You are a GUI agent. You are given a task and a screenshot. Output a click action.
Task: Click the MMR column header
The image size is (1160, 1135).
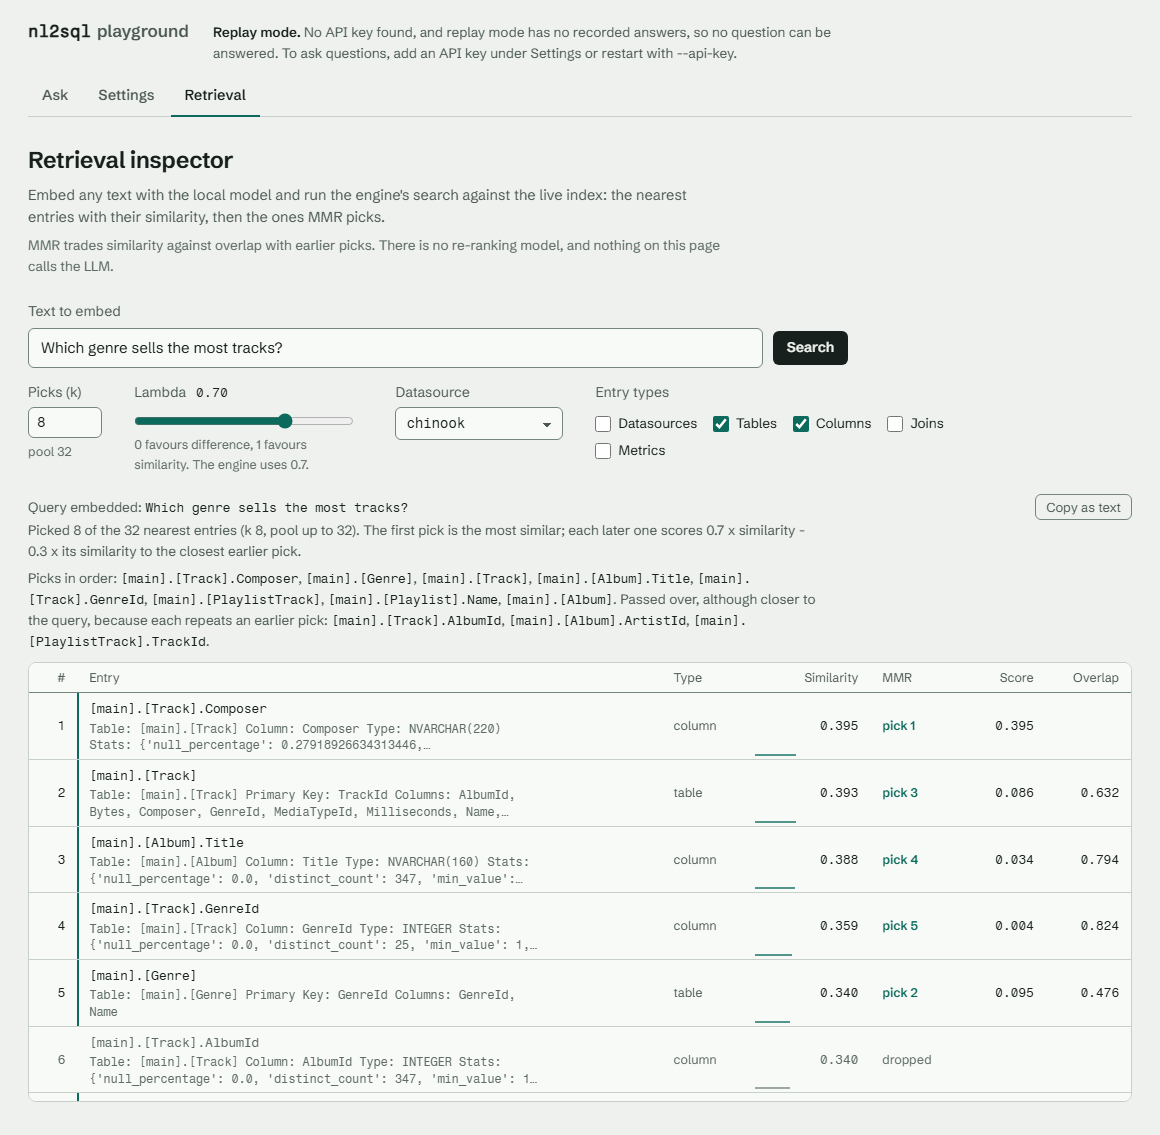(897, 678)
